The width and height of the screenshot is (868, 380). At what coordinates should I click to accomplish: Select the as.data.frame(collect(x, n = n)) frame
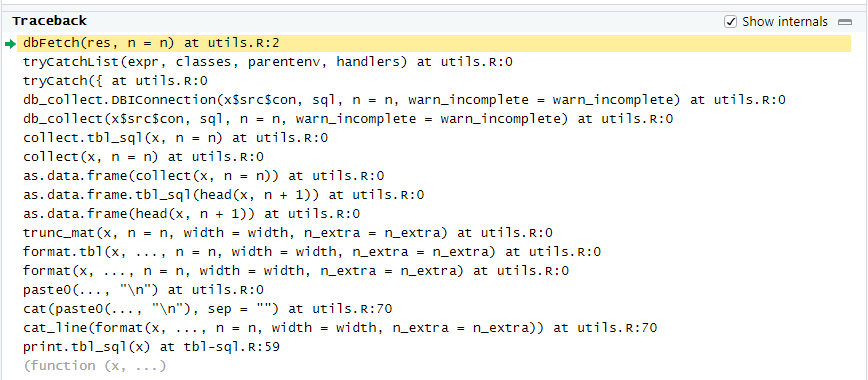click(x=203, y=176)
